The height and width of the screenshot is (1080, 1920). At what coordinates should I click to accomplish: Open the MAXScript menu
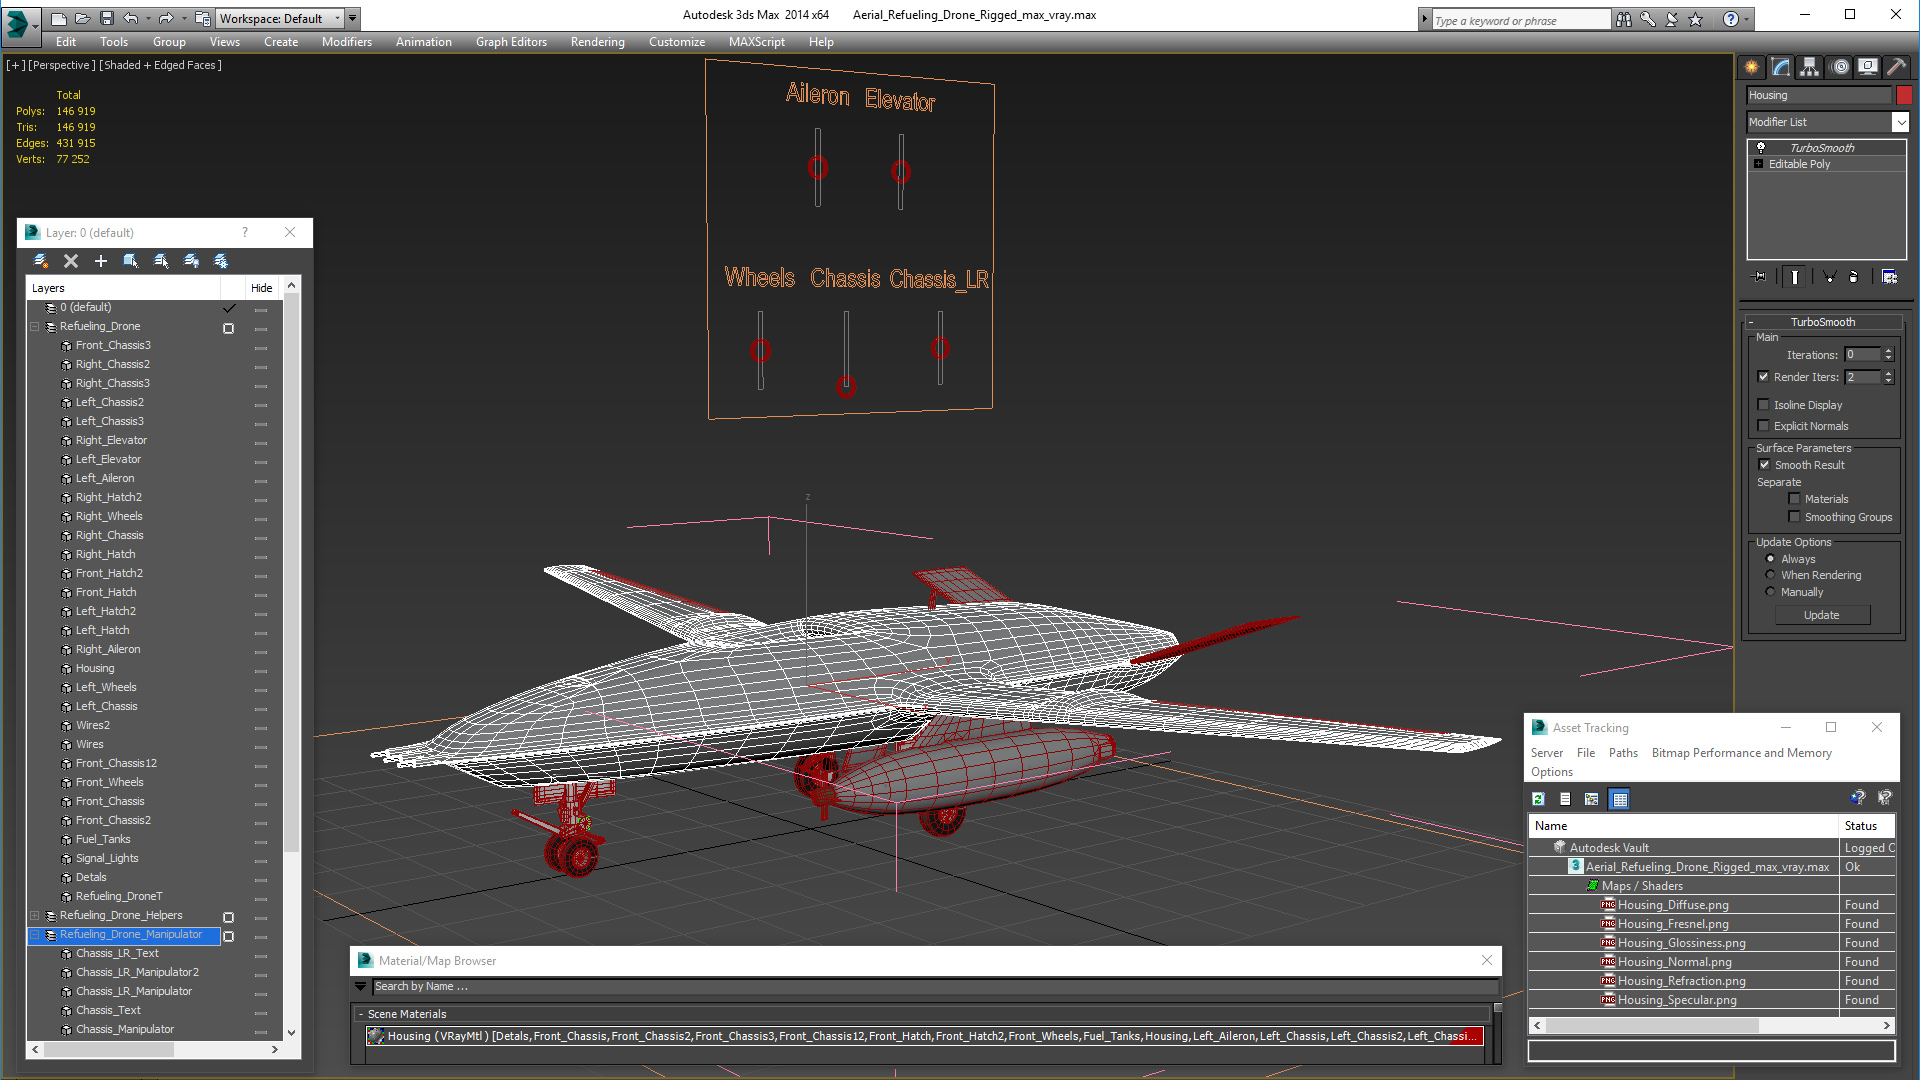point(756,42)
